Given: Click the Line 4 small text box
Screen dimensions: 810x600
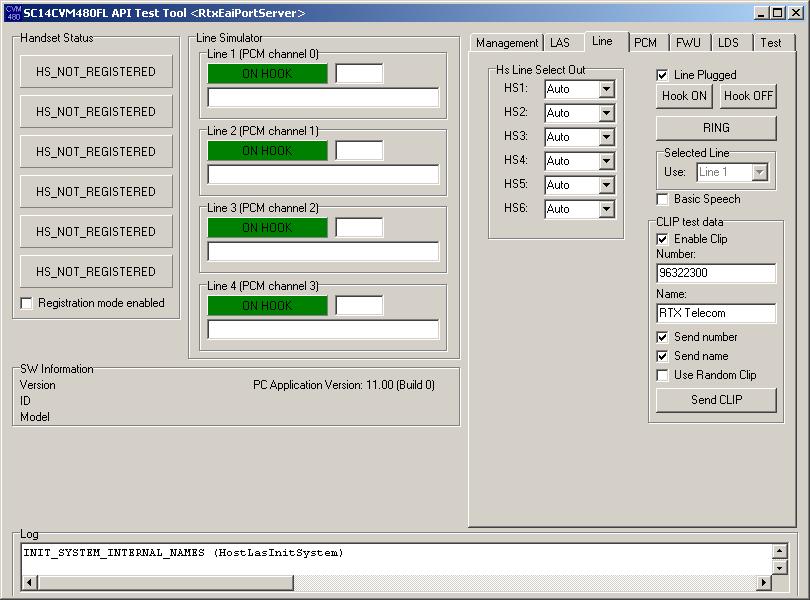Looking at the screenshot, I should 359,306.
